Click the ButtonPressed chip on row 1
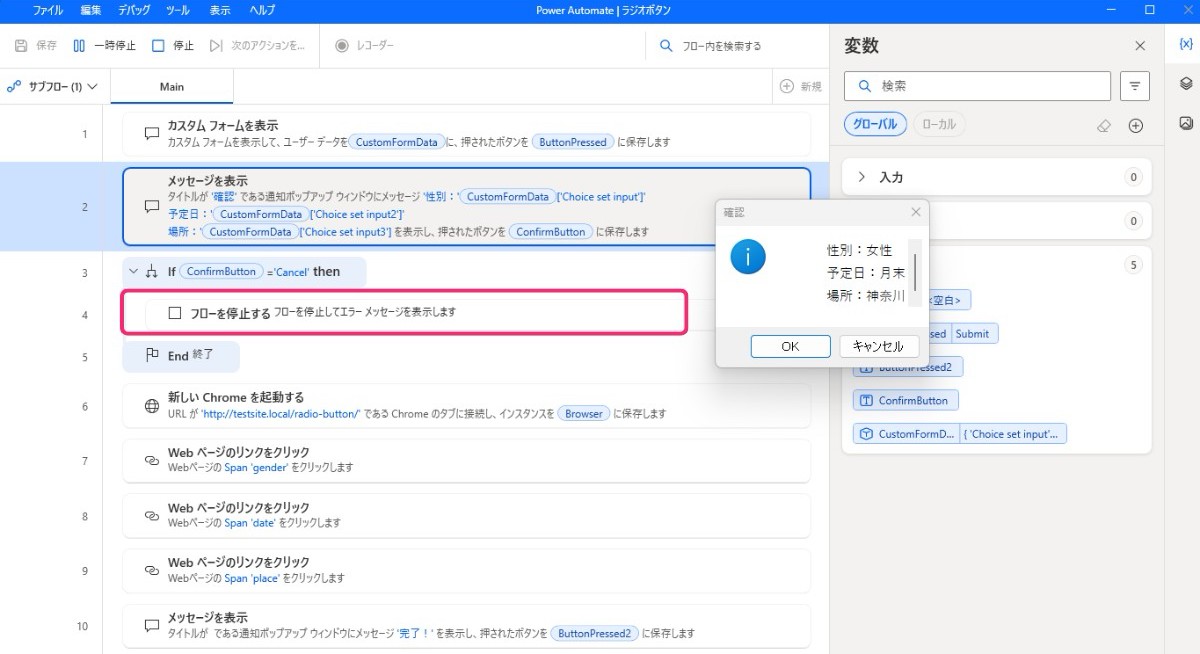The image size is (1200, 654). coord(573,142)
